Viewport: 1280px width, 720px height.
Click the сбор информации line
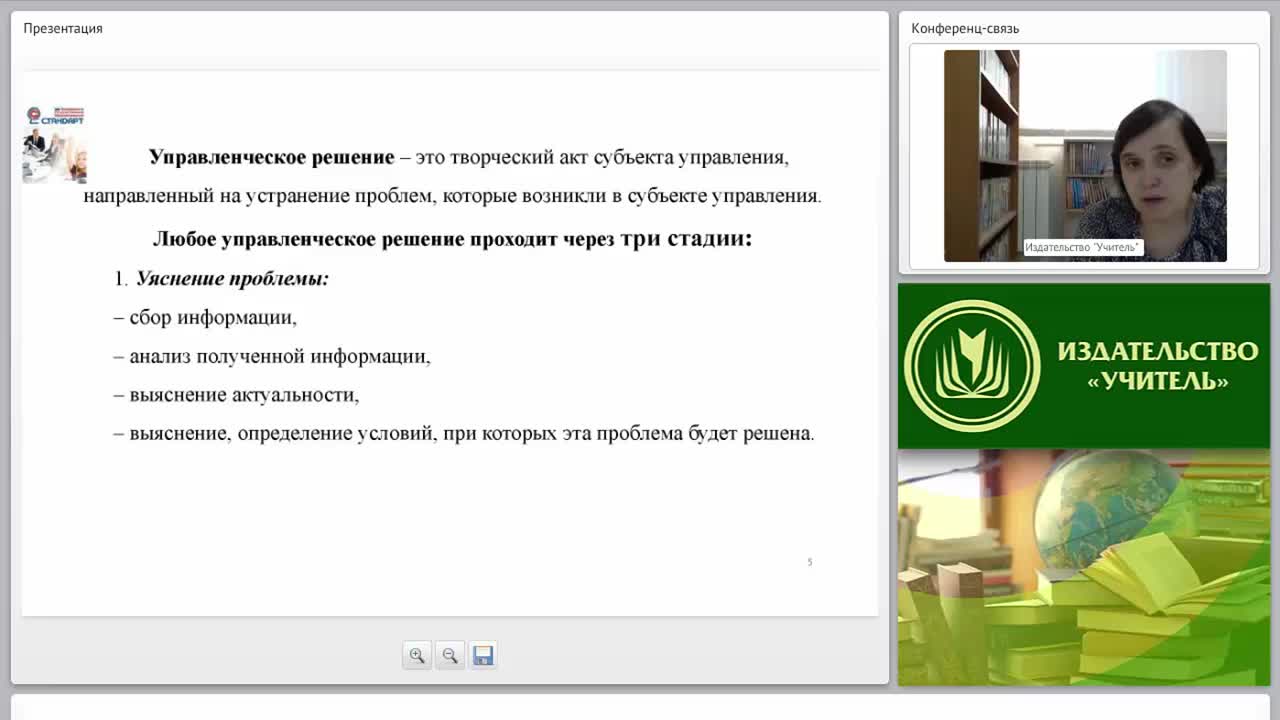205,317
